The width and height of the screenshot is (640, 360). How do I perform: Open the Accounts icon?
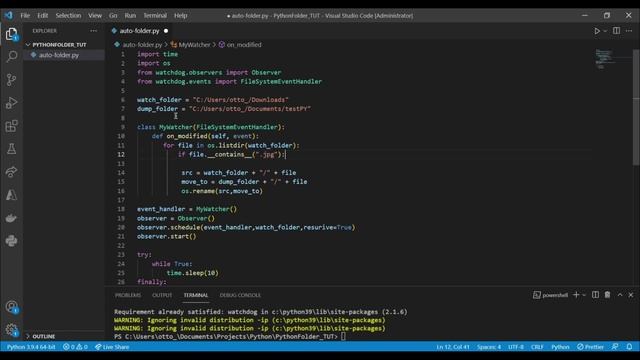click(11, 307)
